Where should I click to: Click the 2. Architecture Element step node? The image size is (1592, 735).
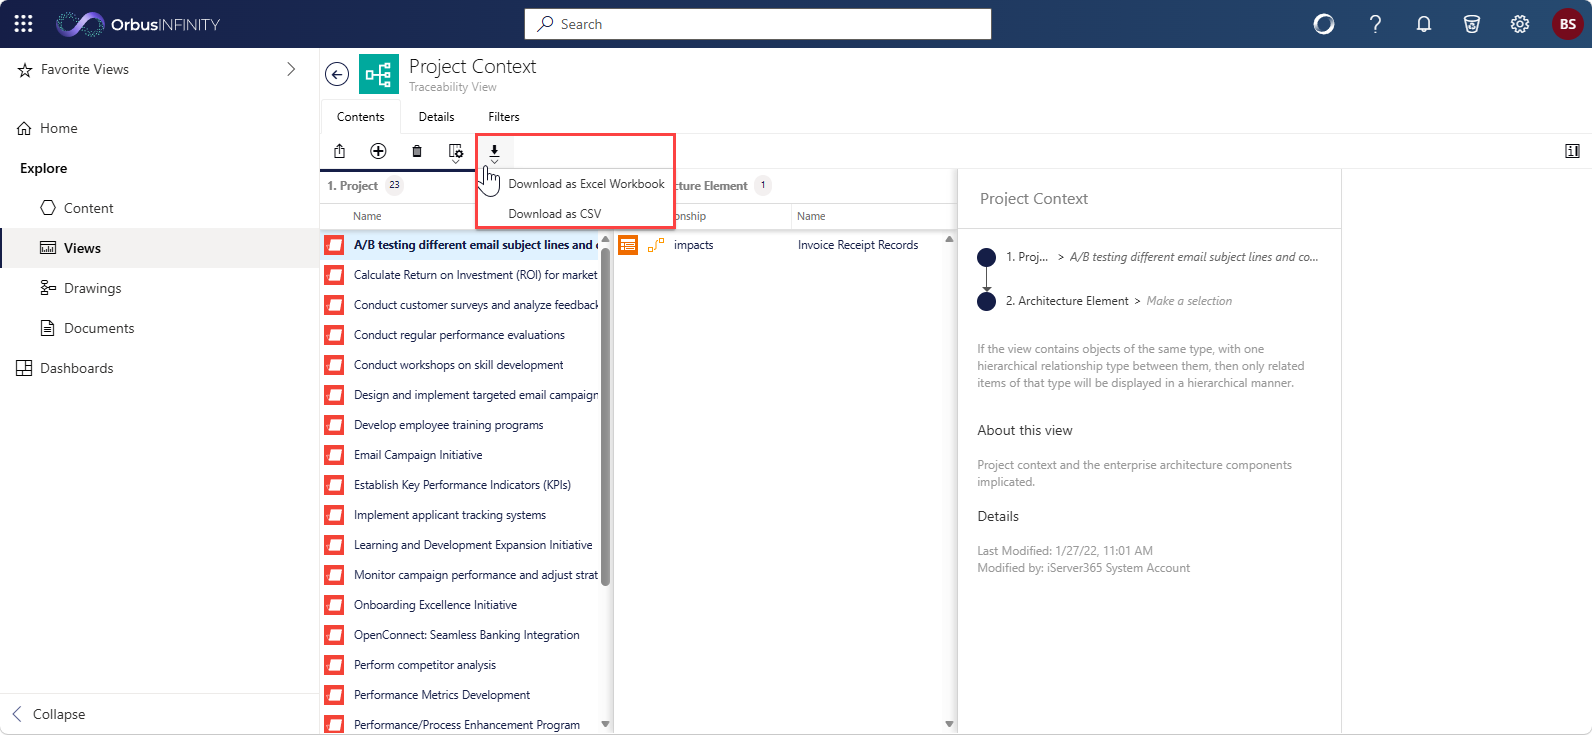tap(986, 301)
